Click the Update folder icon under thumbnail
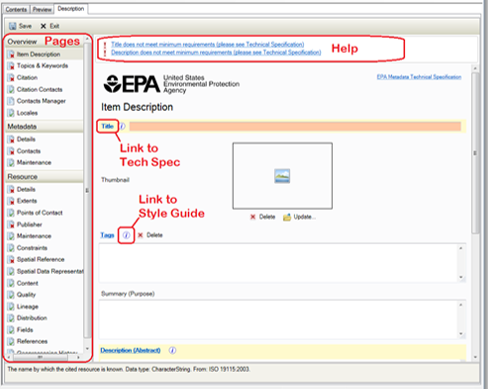This screenshot has width=488, height=389. (x=287, y=217)
